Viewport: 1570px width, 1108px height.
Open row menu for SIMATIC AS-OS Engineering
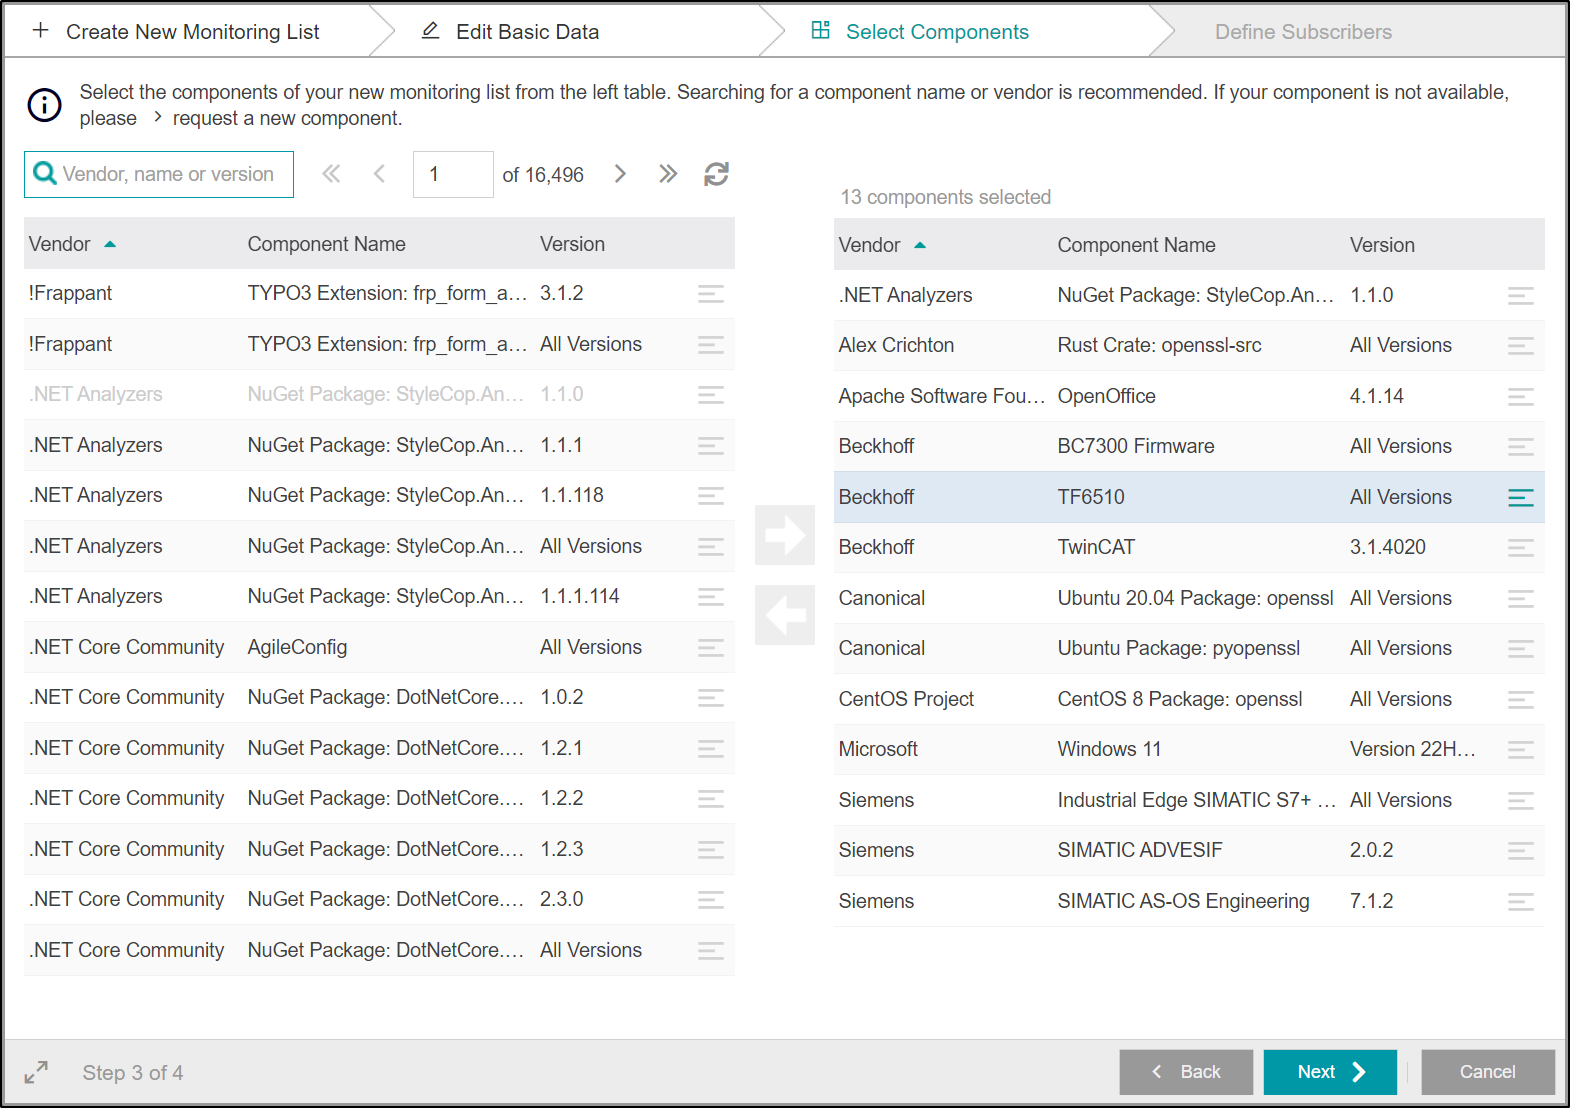(1521, 901)
